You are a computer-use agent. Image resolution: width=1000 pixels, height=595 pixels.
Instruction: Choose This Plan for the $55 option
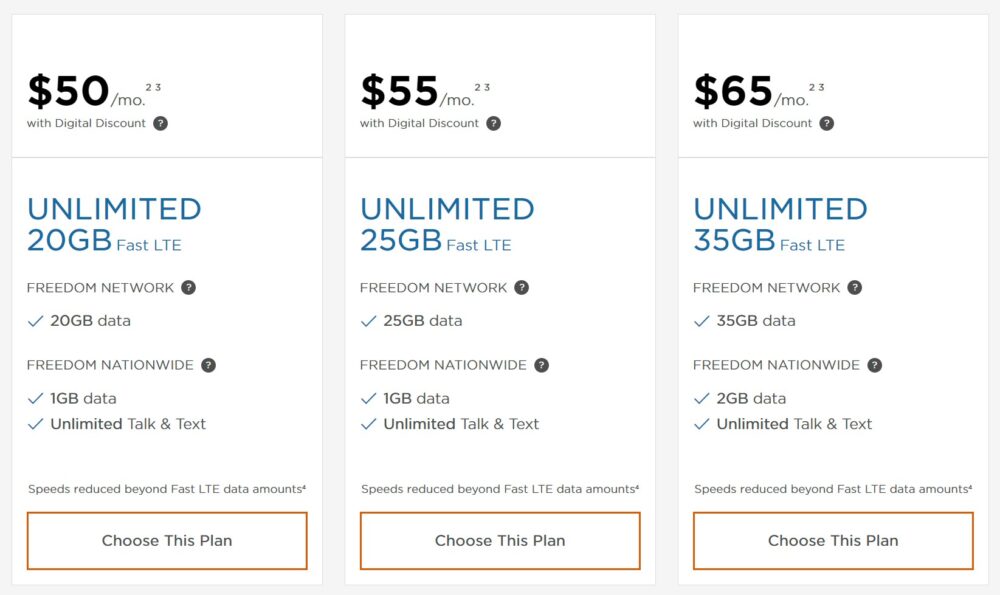[x=500, y=540]
